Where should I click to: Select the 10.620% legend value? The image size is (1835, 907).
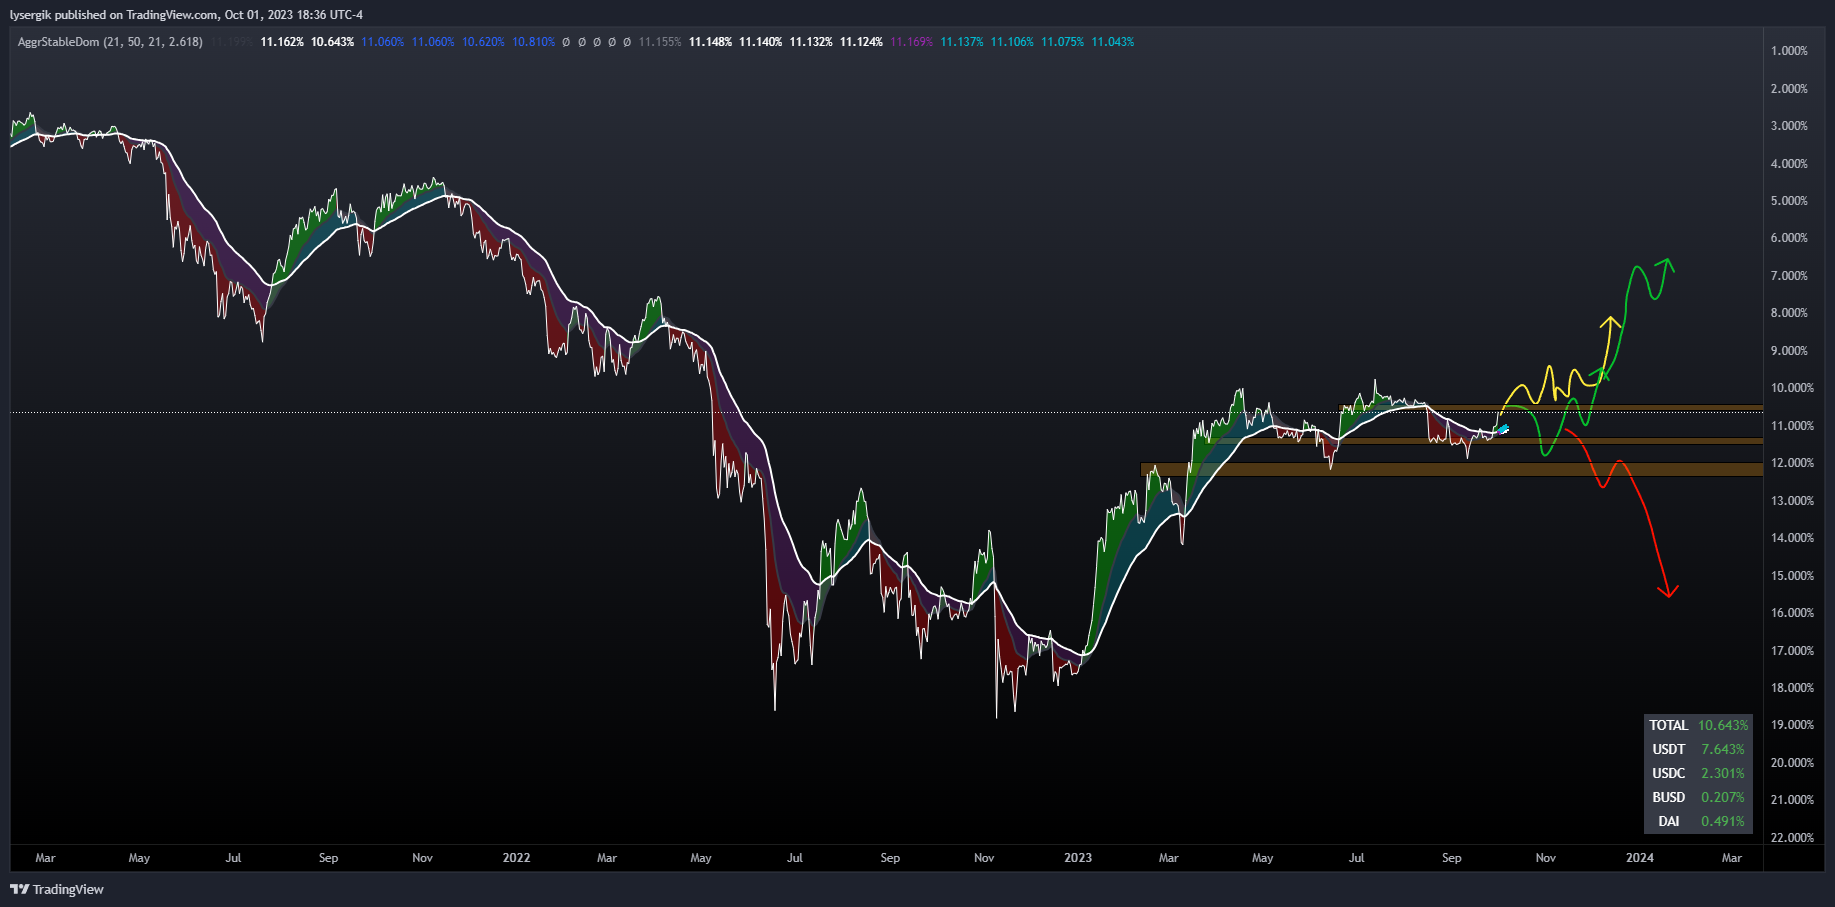483,42
